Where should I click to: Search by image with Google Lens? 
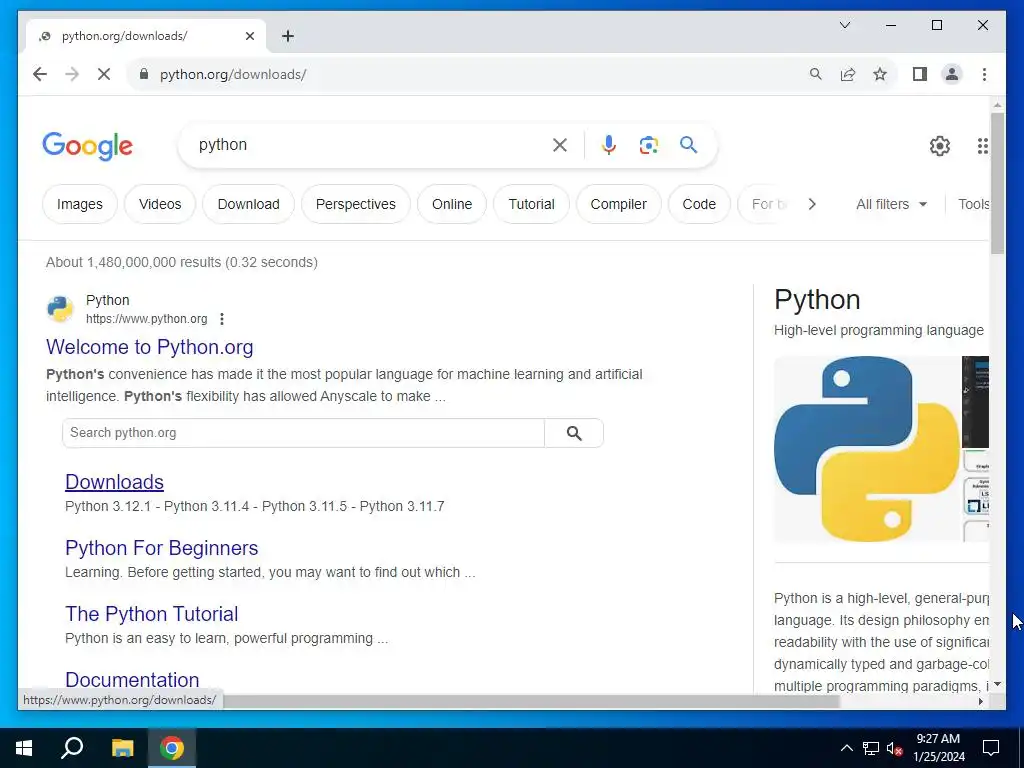648,145
